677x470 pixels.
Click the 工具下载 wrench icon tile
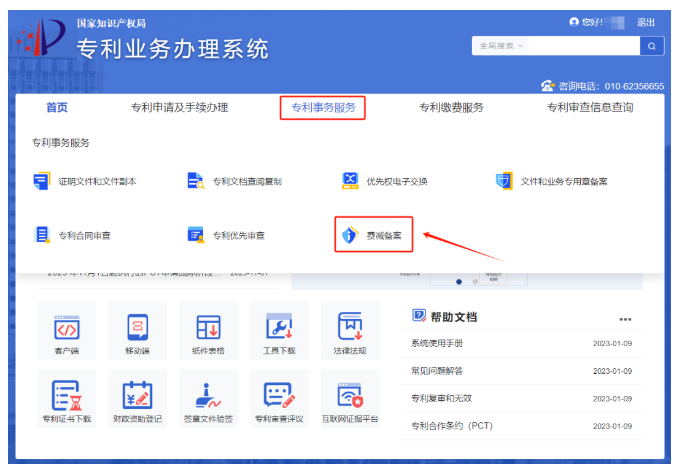pyautogui.click(x=279, y=331)
